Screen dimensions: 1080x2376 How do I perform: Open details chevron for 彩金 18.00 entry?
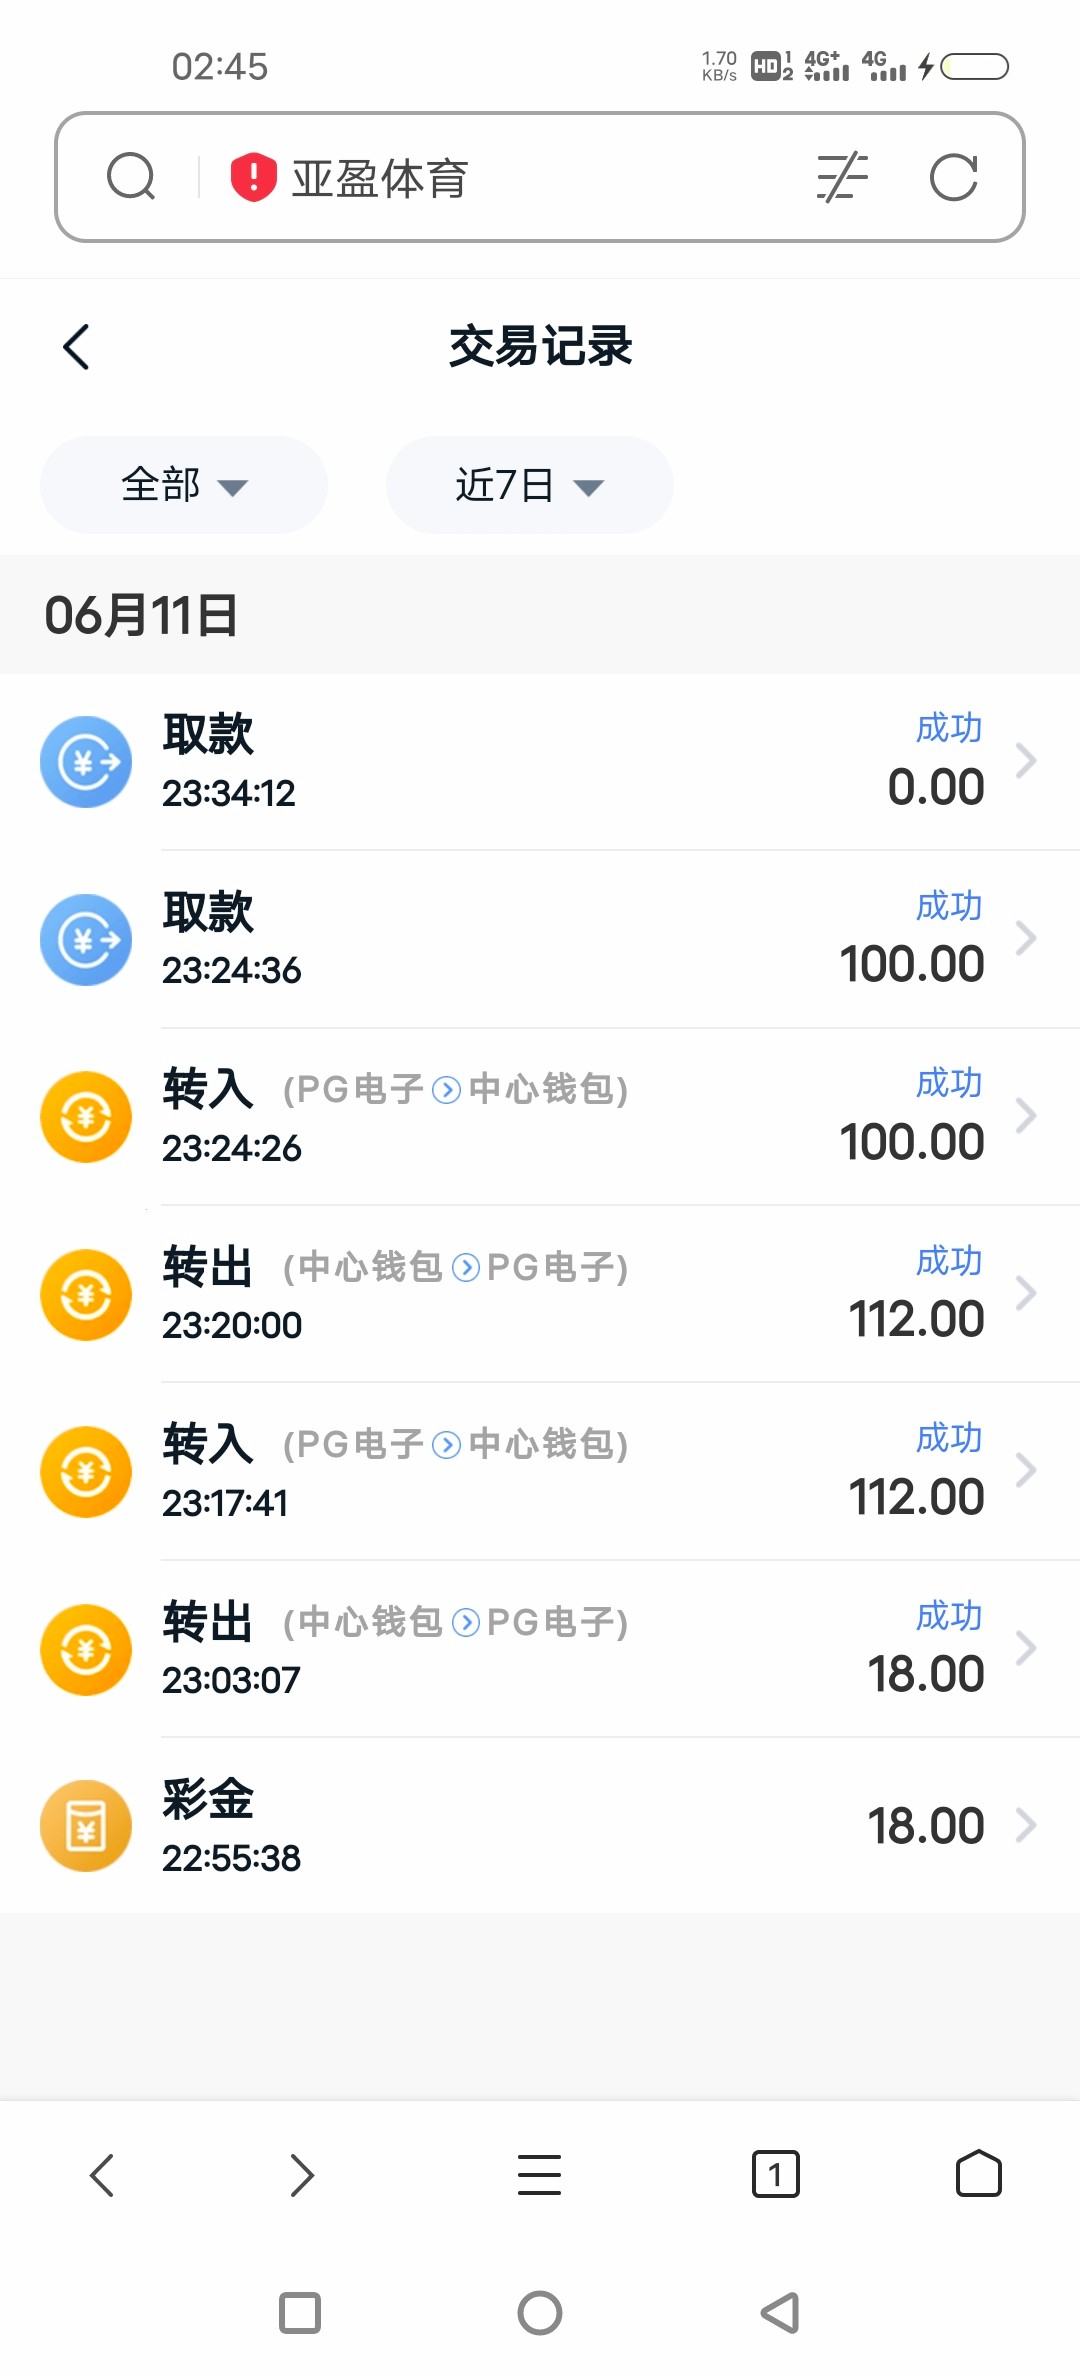coord(1026,1825)
